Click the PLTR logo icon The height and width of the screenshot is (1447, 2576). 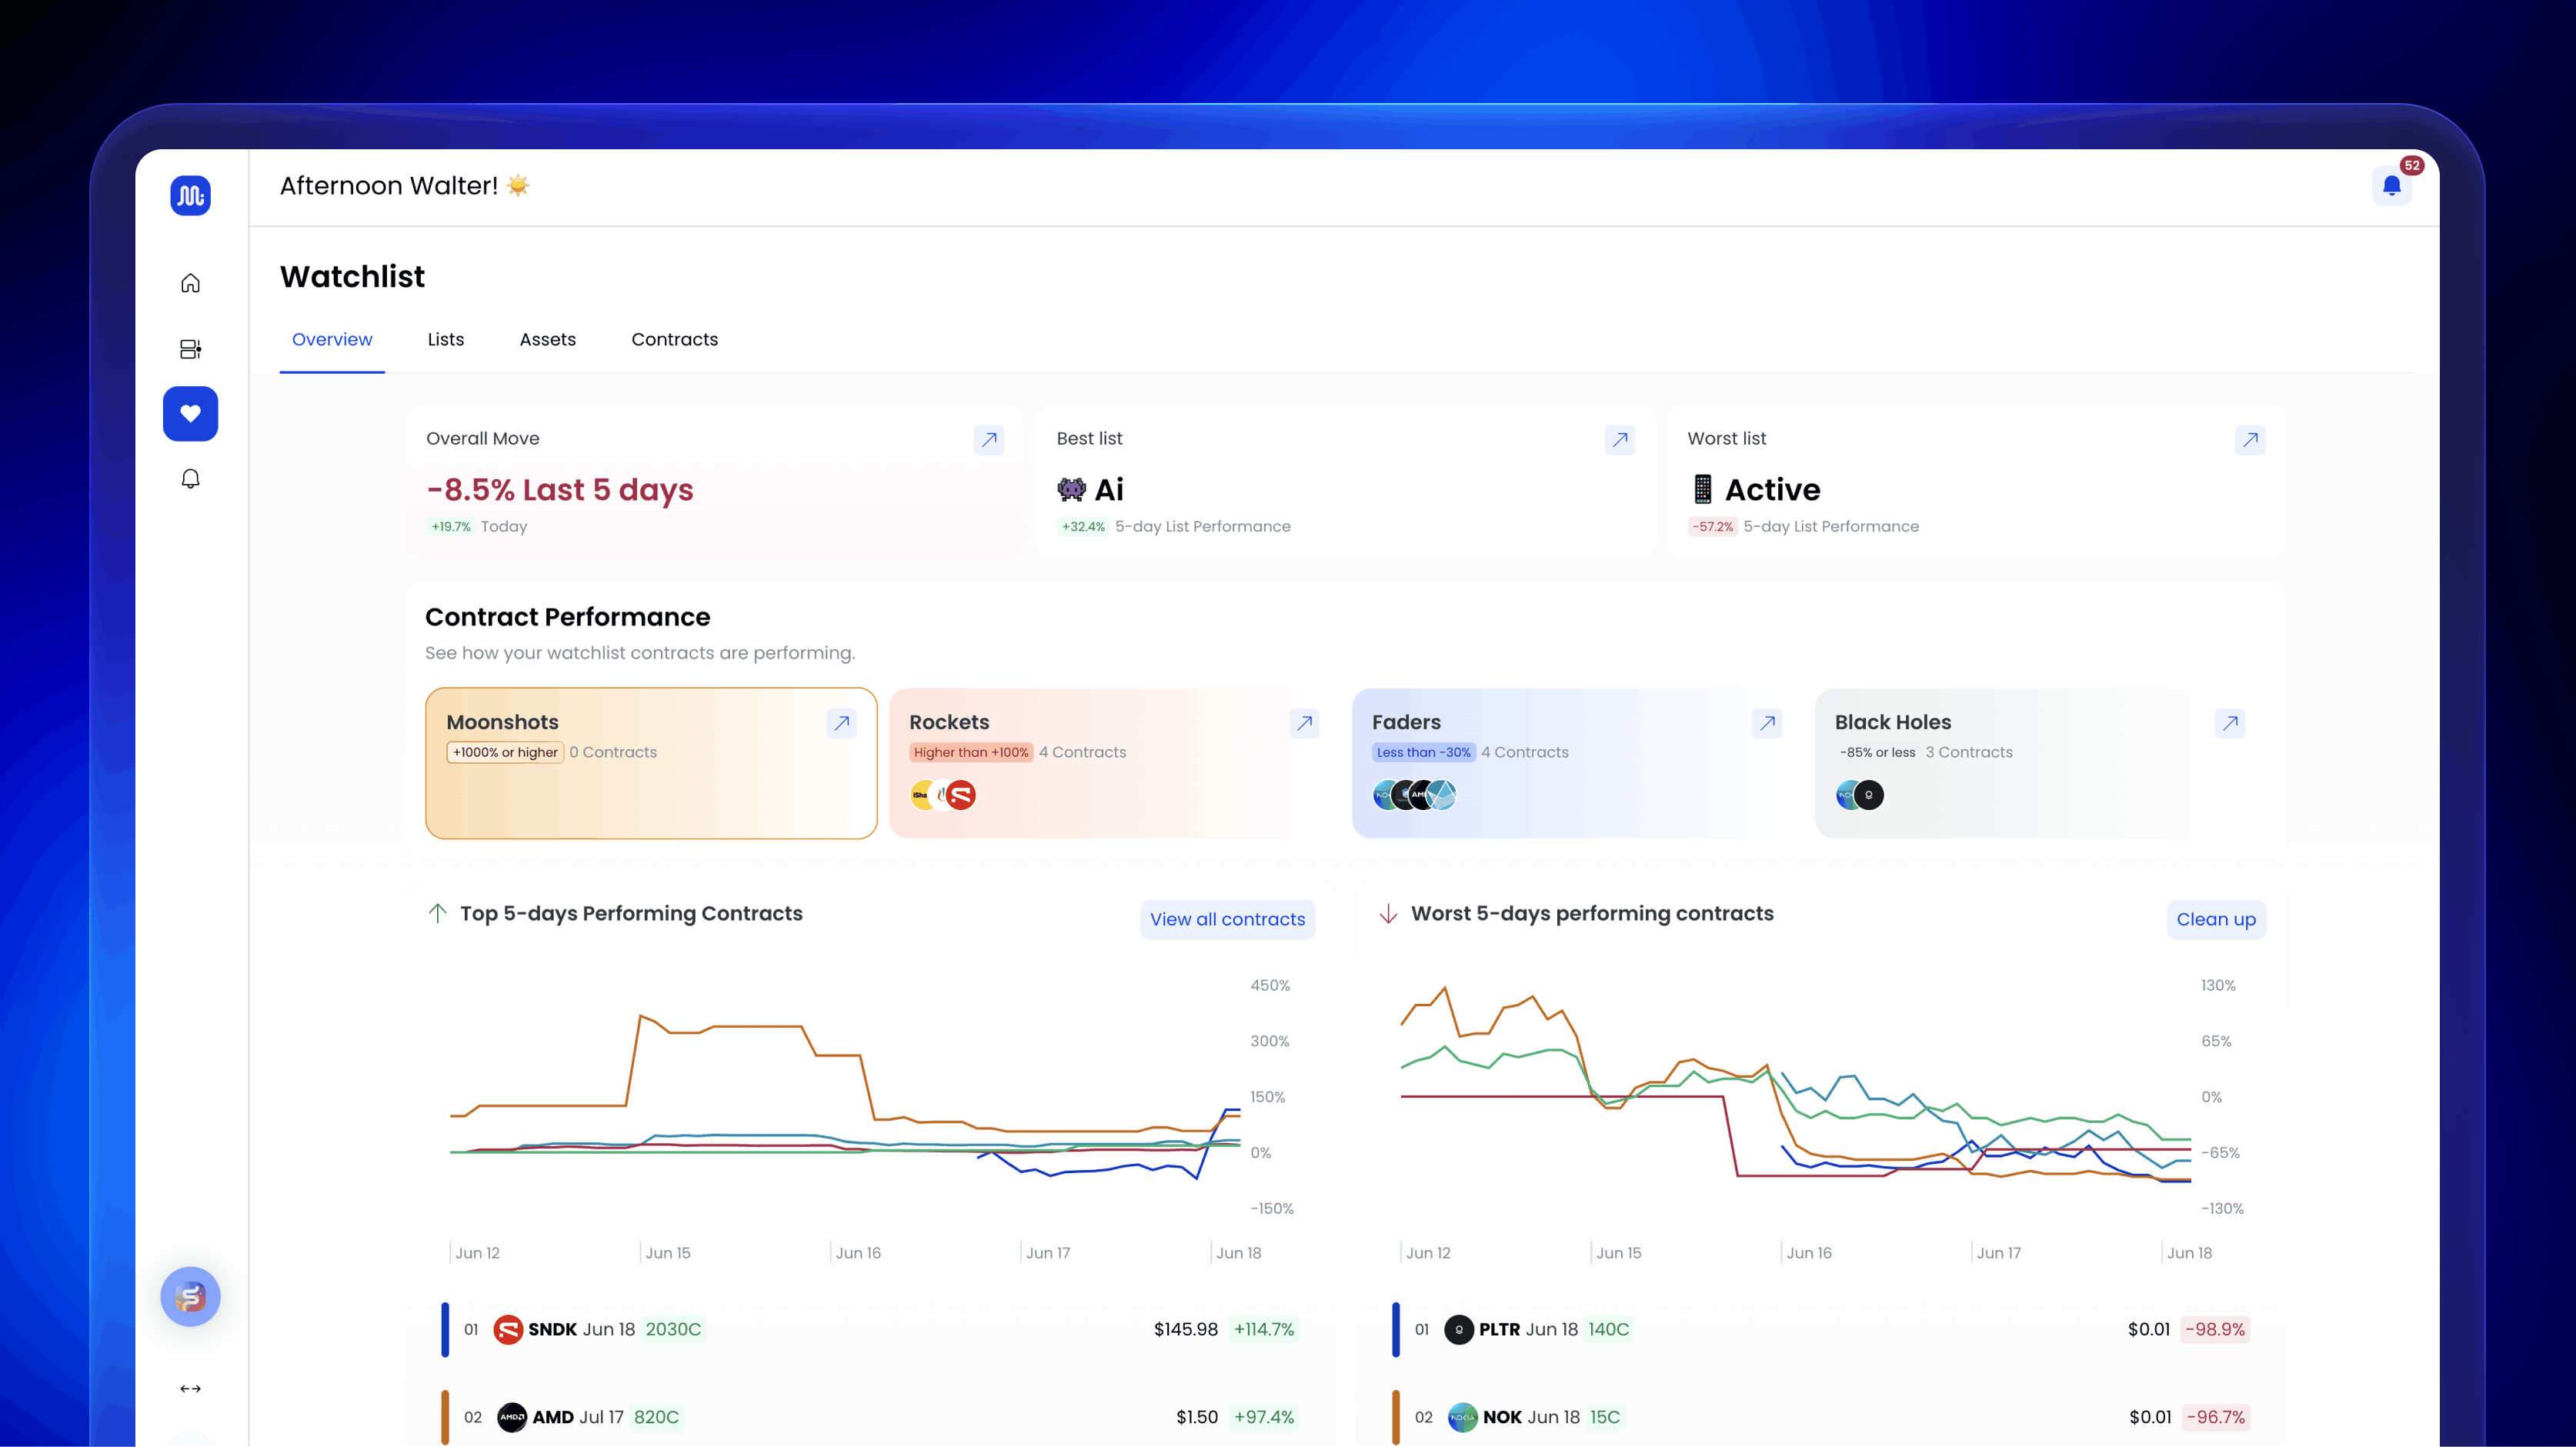pyautogui.click(x=1459, y=1329)
